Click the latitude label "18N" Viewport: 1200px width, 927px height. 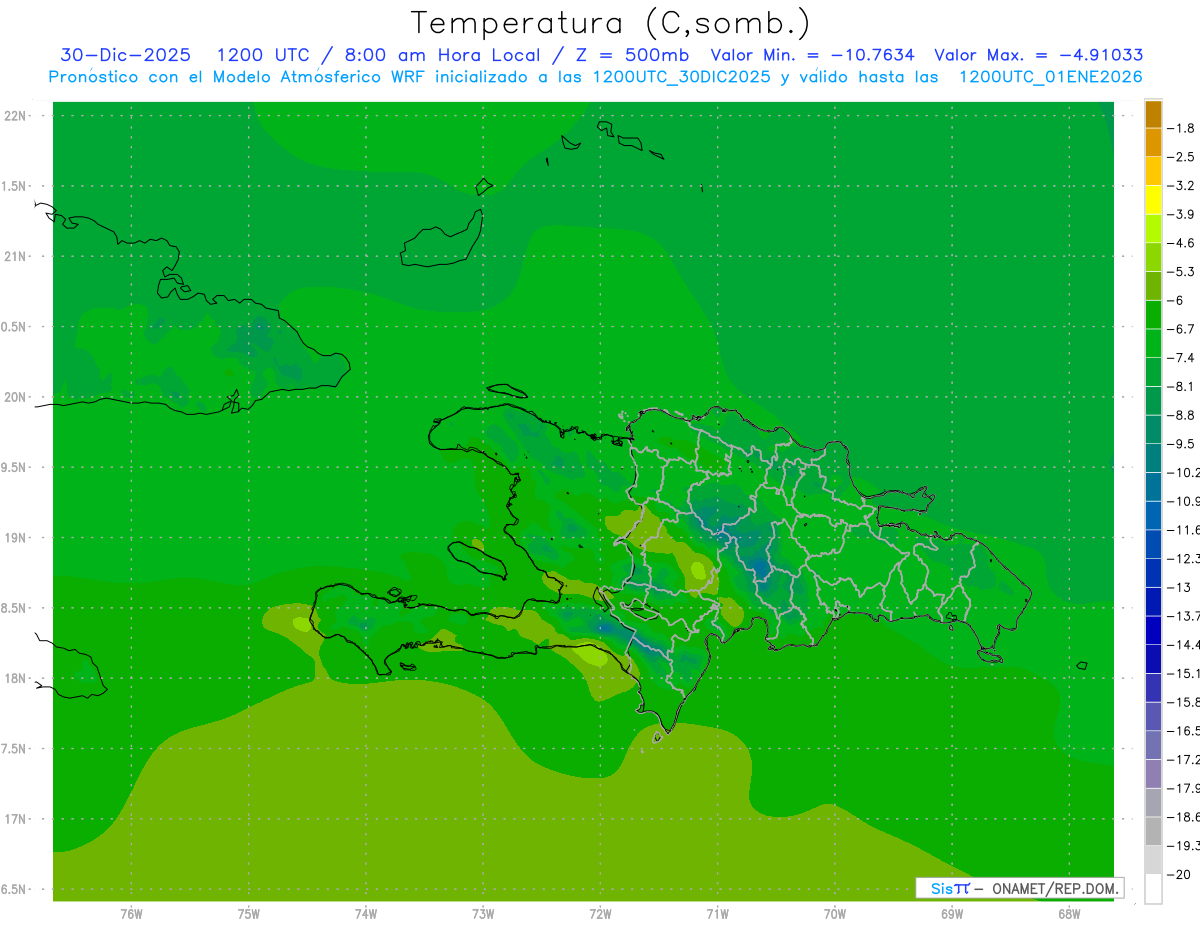[x=15, y=678]
